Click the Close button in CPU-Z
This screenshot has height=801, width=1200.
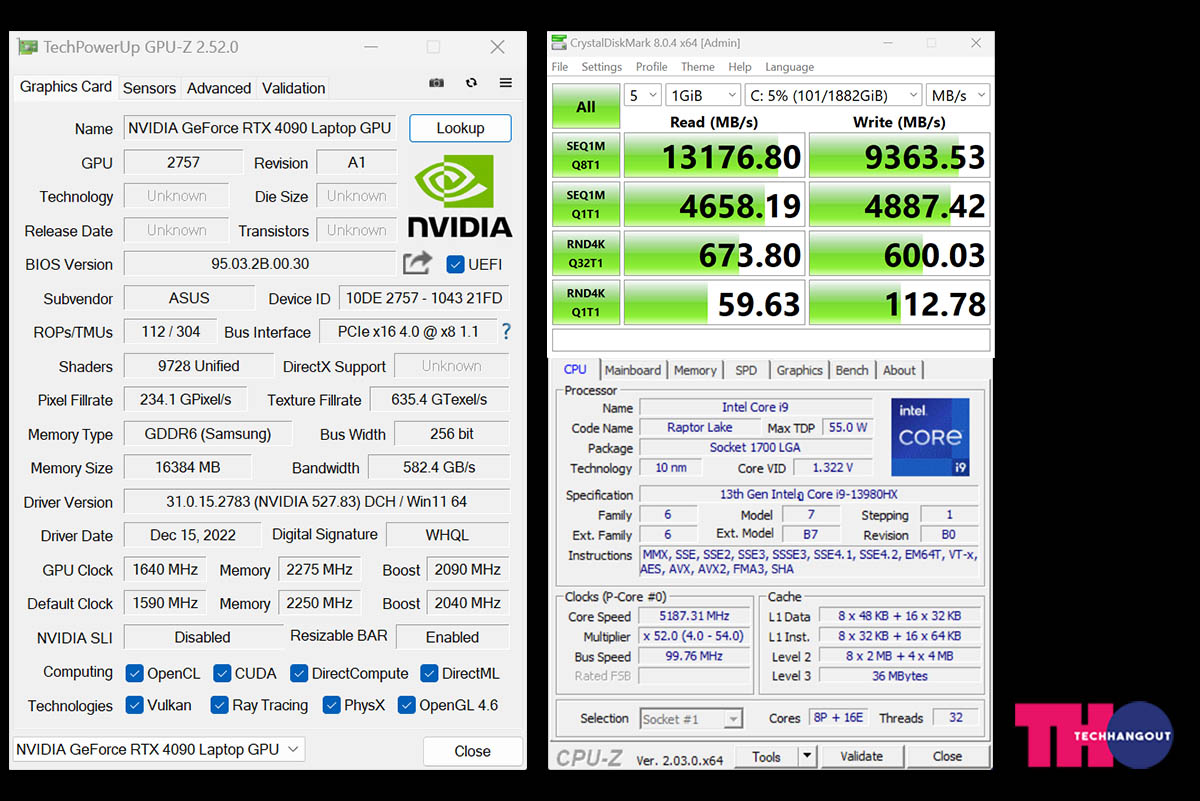(947, 756)
